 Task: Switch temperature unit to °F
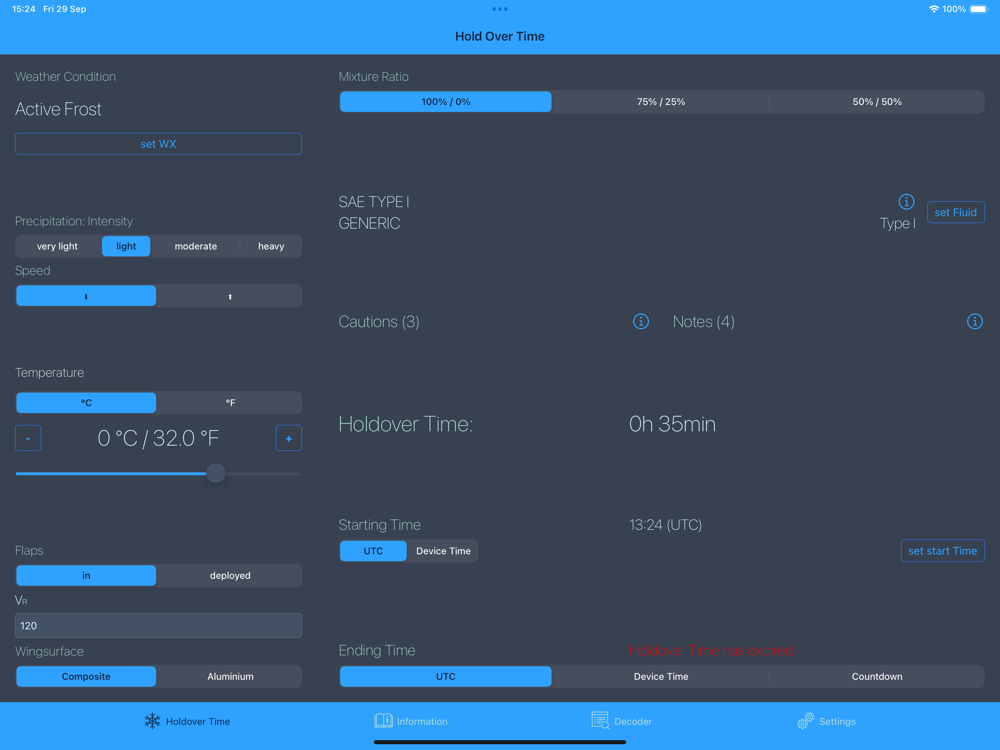tap(230, 403)
